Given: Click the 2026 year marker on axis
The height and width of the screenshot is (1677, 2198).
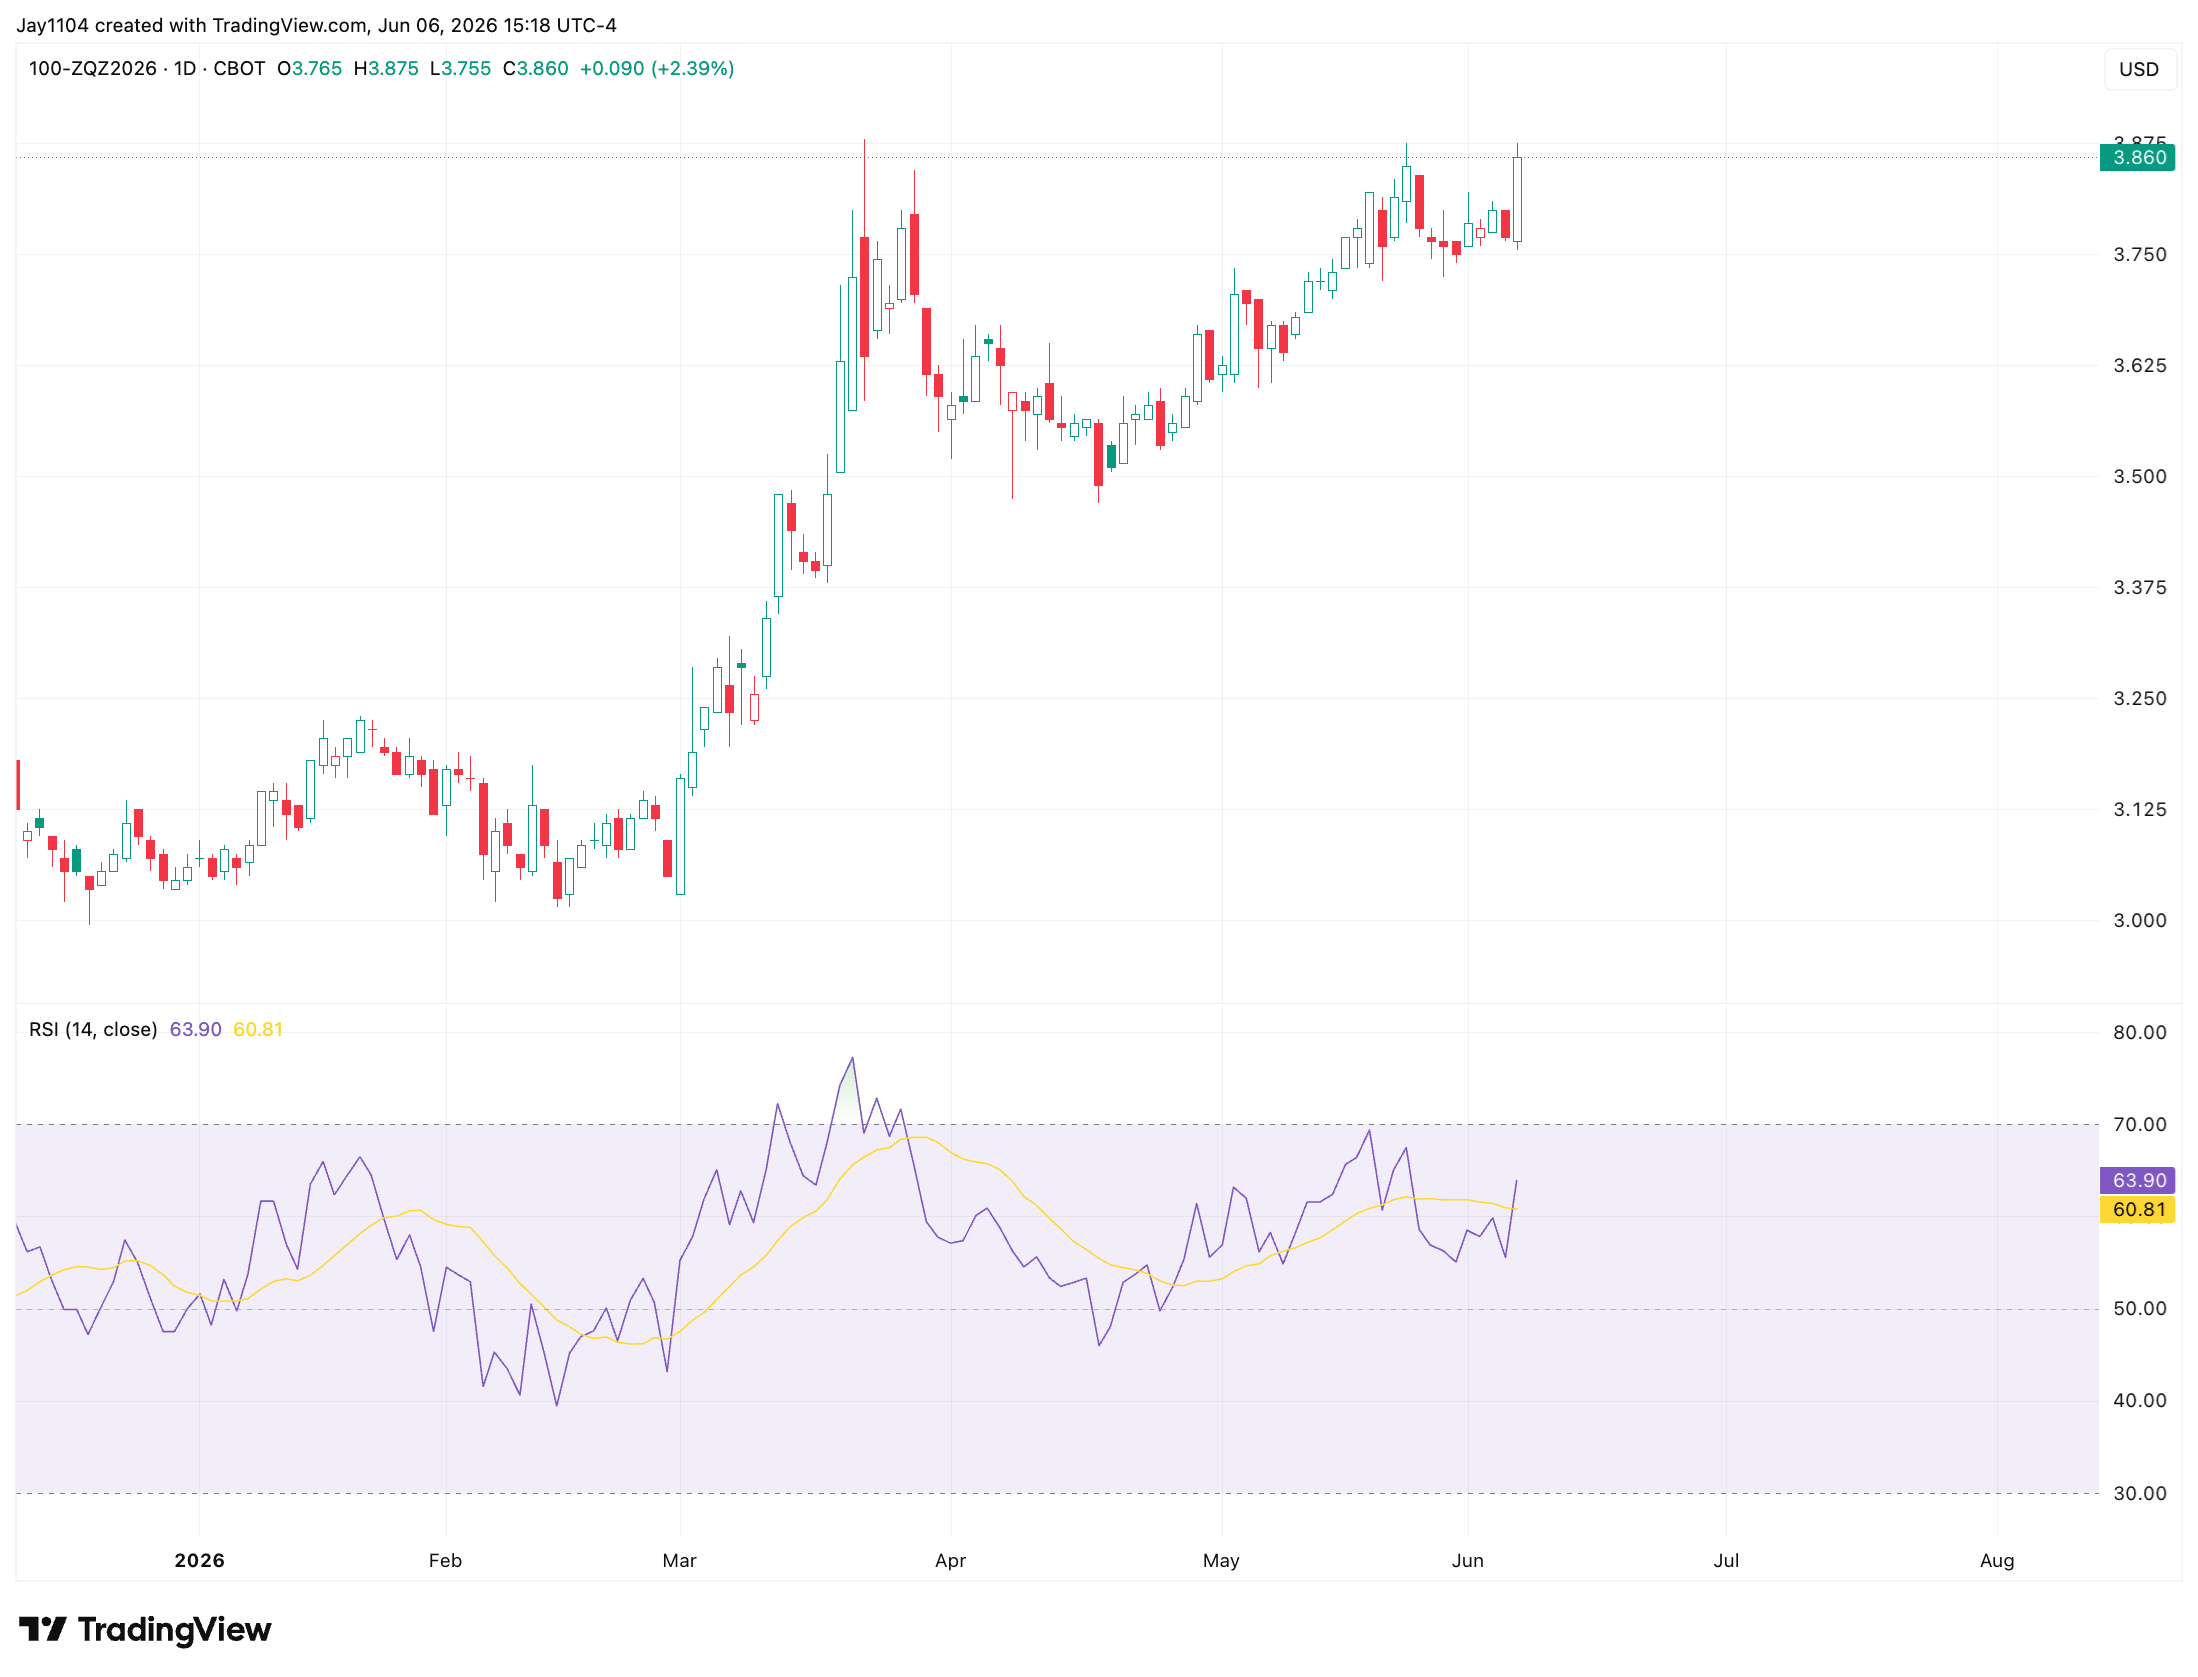Looking at the screenshot, I should tap(199, 1560).
